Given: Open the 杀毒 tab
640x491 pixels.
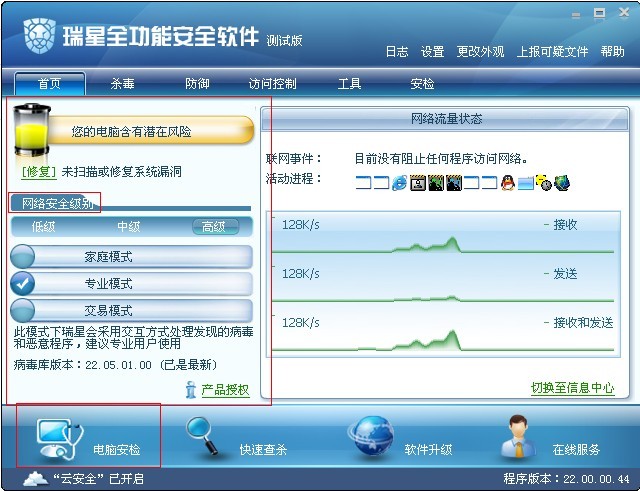Looking at the screenshot, I should [x=122, y=84].
